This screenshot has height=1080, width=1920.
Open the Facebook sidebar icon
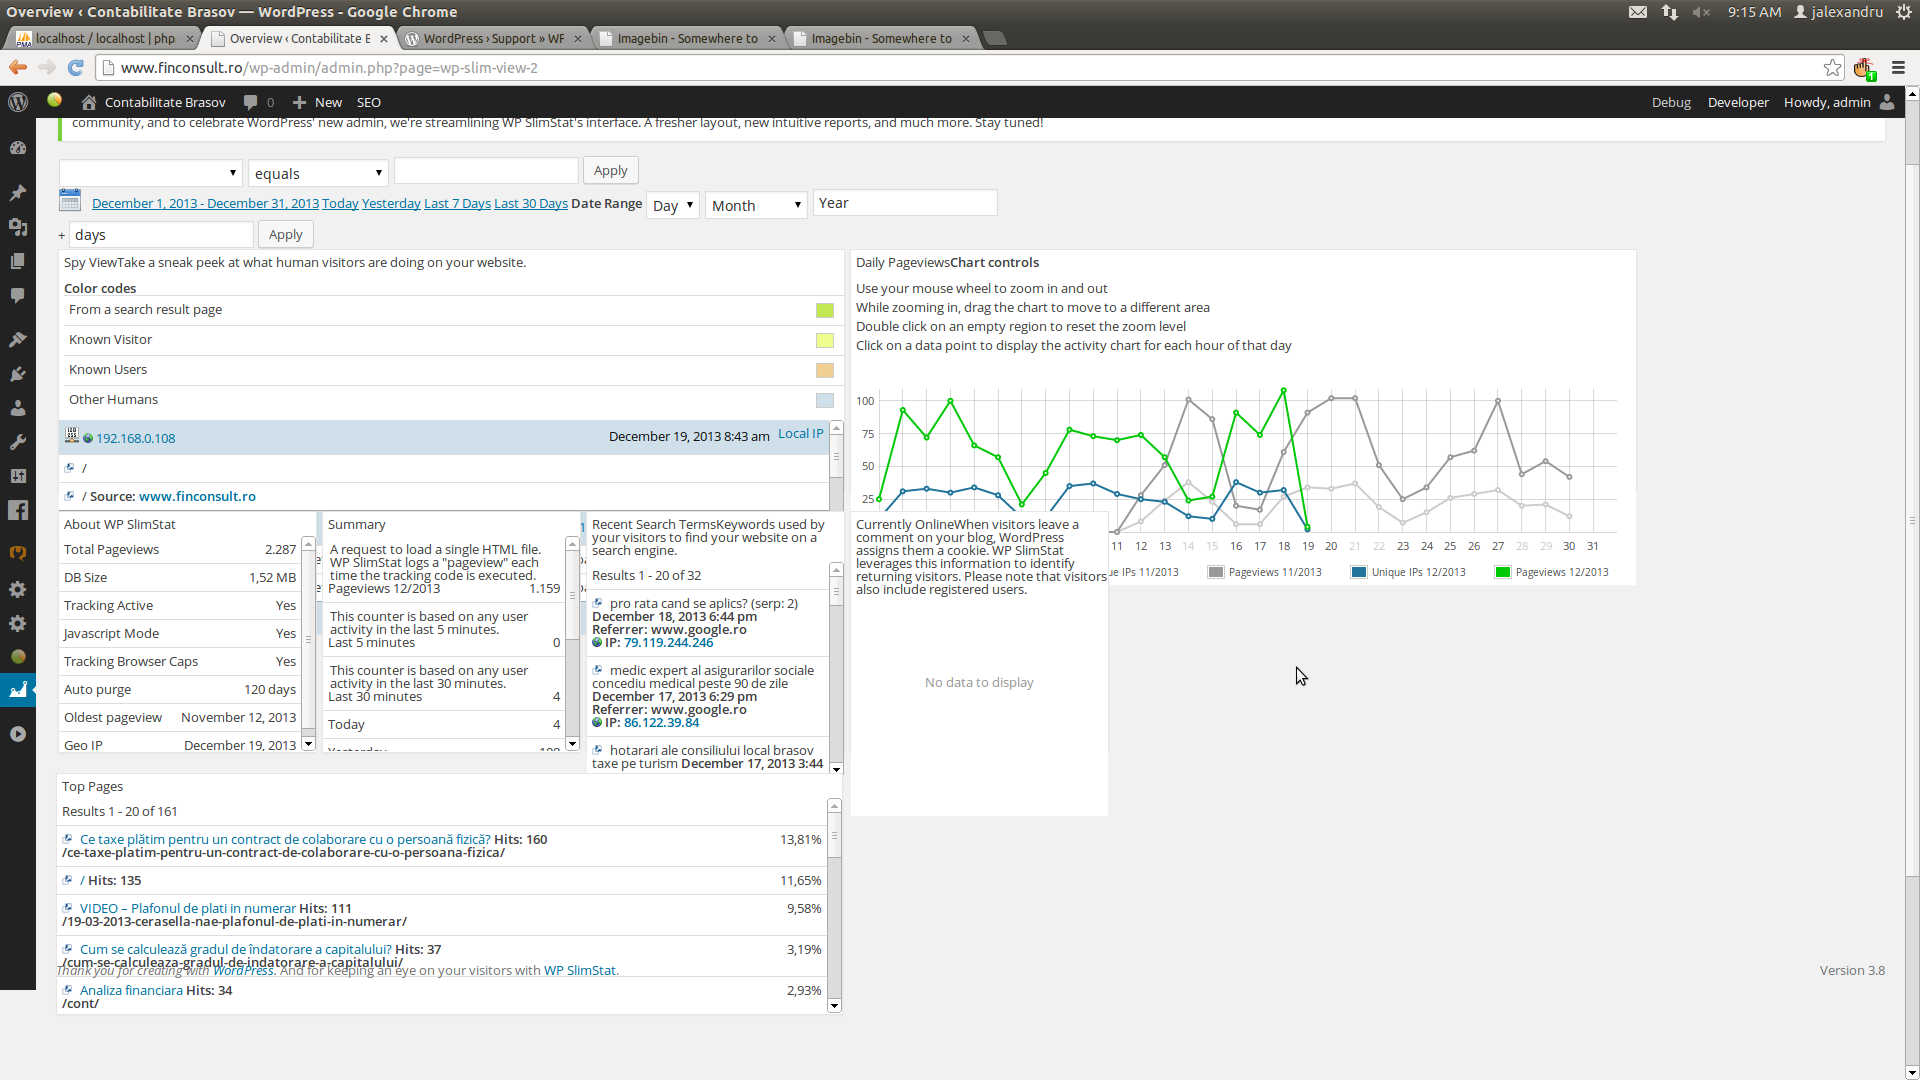[x=18, y=510]
